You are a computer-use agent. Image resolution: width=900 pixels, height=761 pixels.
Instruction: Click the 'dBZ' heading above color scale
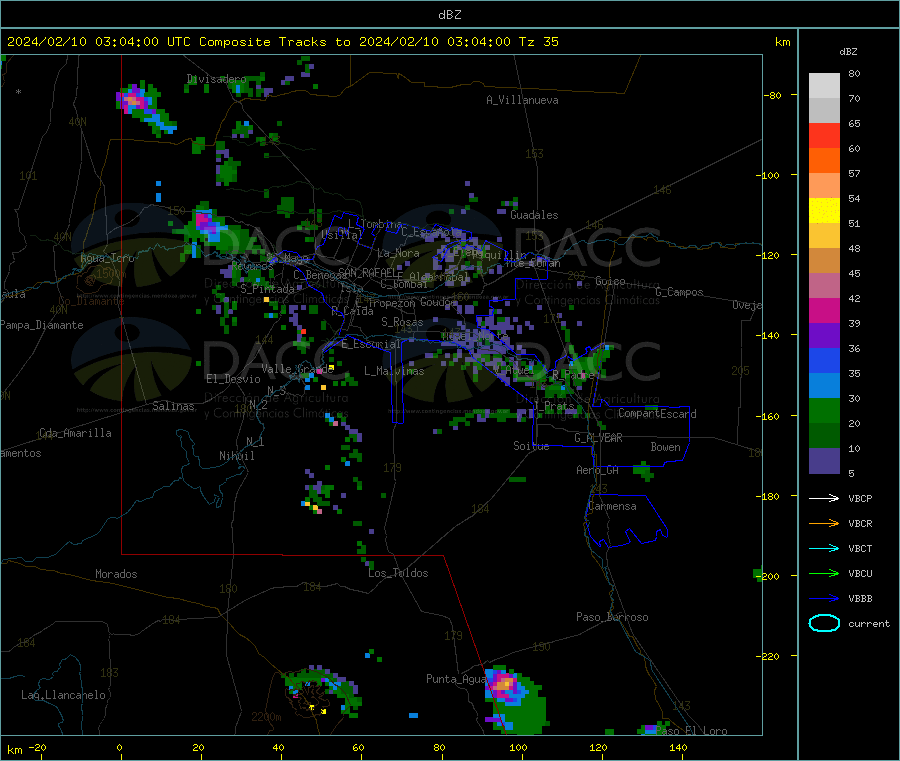[848, 52]
